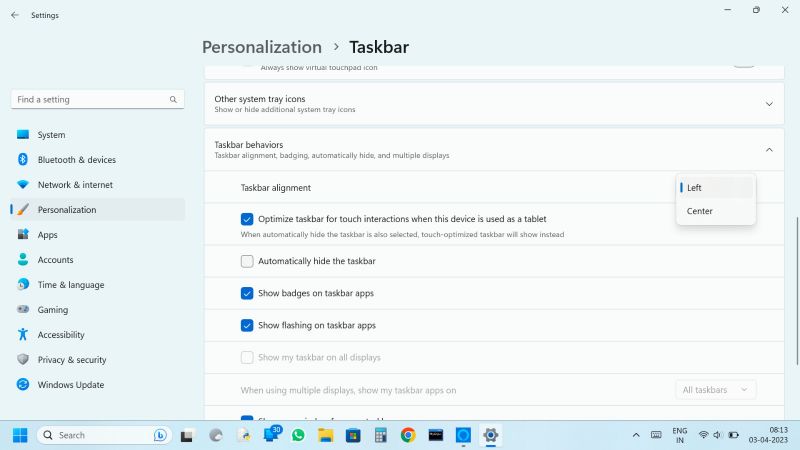Click Personalization in the breadcrumb

(x=262, y=47)
